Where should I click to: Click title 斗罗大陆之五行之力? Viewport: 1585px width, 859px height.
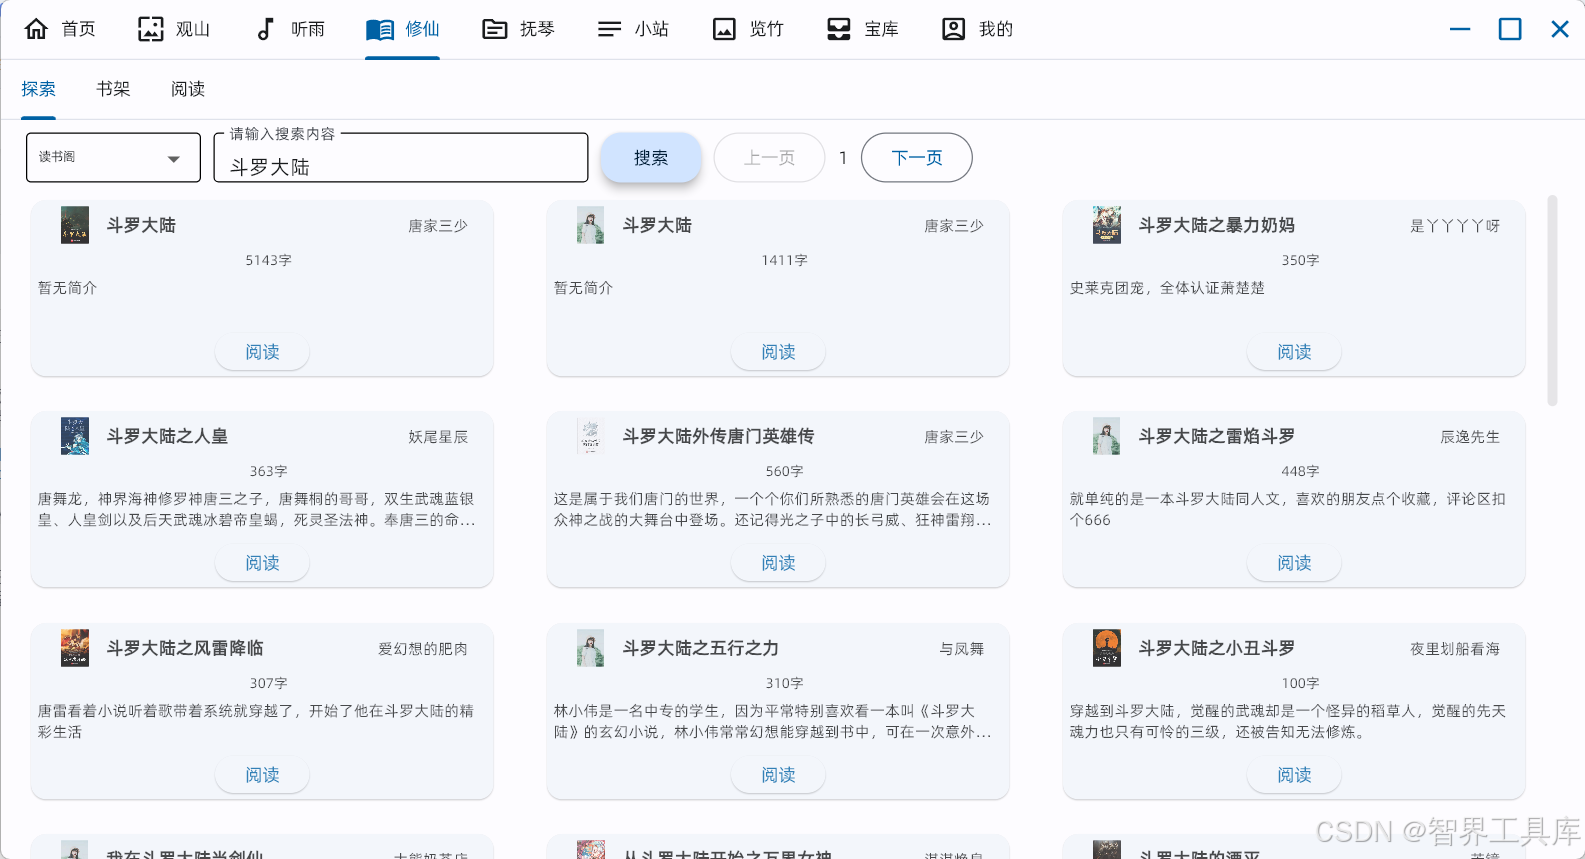[x=700, y=648]
